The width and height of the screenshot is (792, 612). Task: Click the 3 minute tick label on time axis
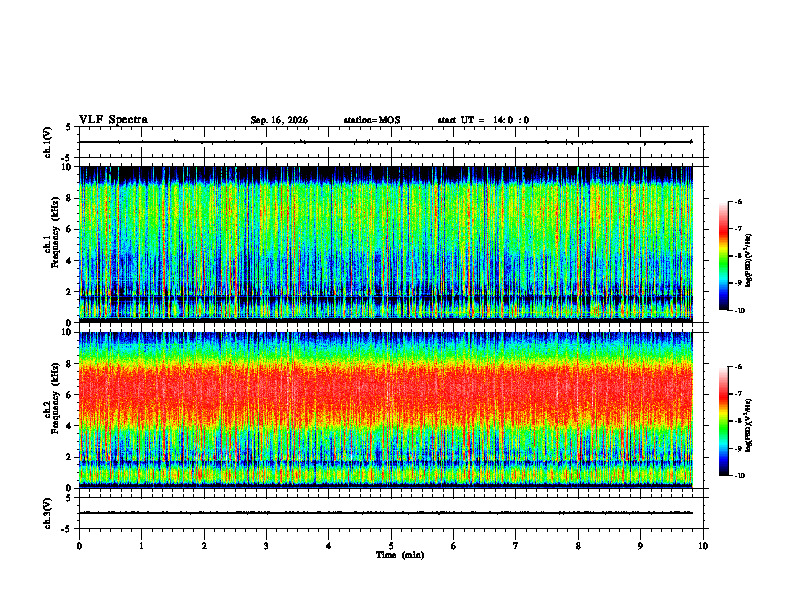coord(266,546)
